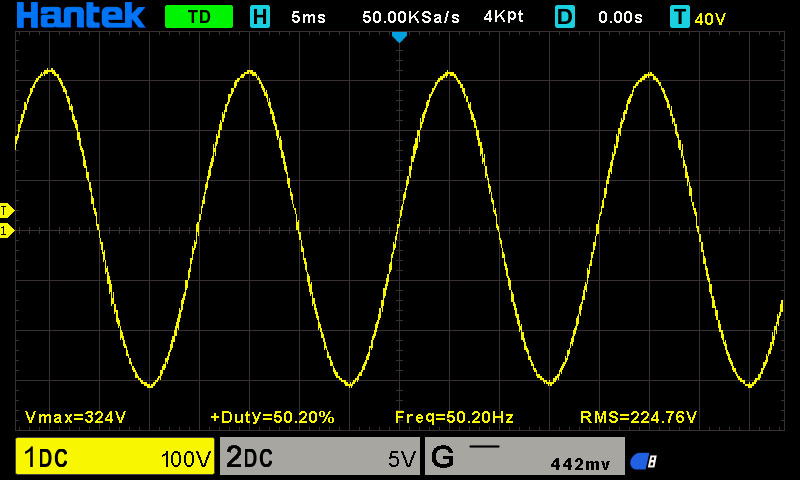Viewport: 800px width, 480px height.
Task: Open the G generator 442mv box
Action: point(524,456)
